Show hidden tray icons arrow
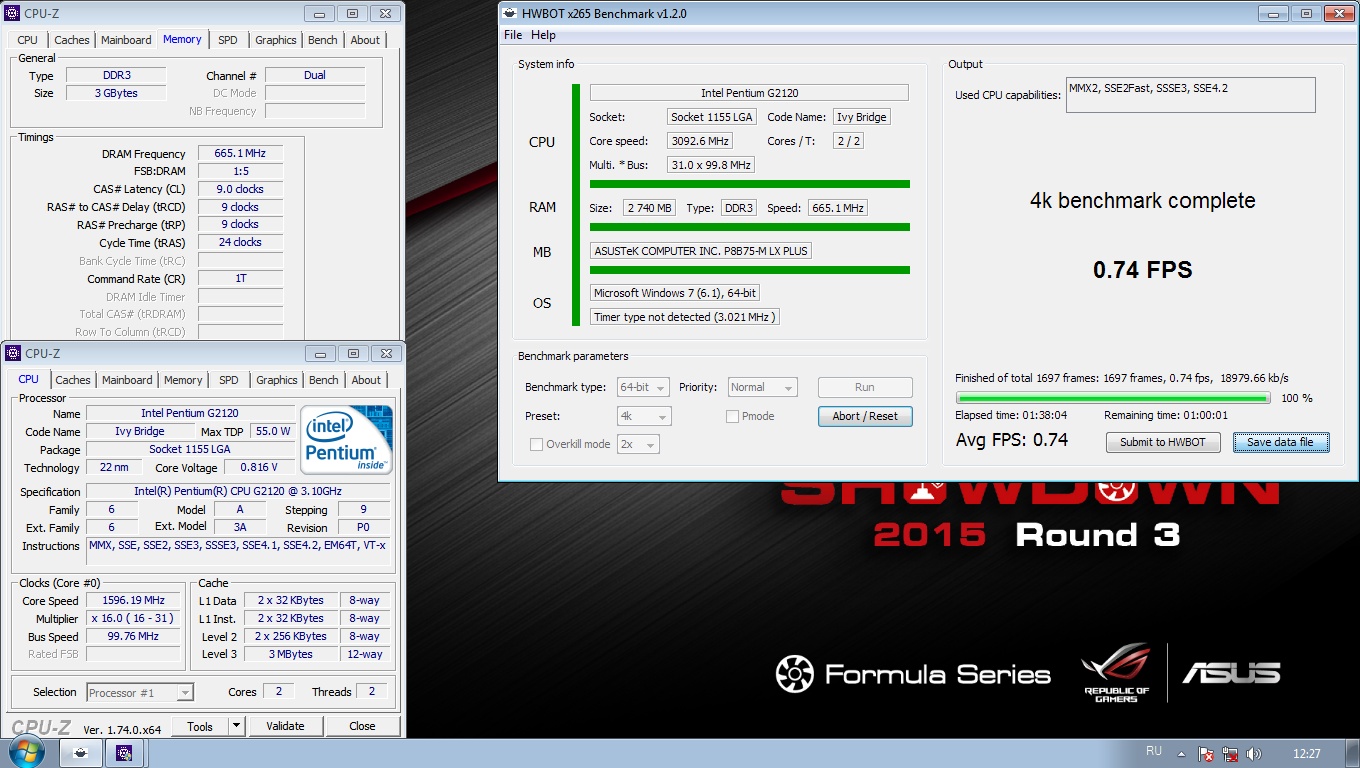Viewport: 1360px width, 768px height. point(1181,754)
